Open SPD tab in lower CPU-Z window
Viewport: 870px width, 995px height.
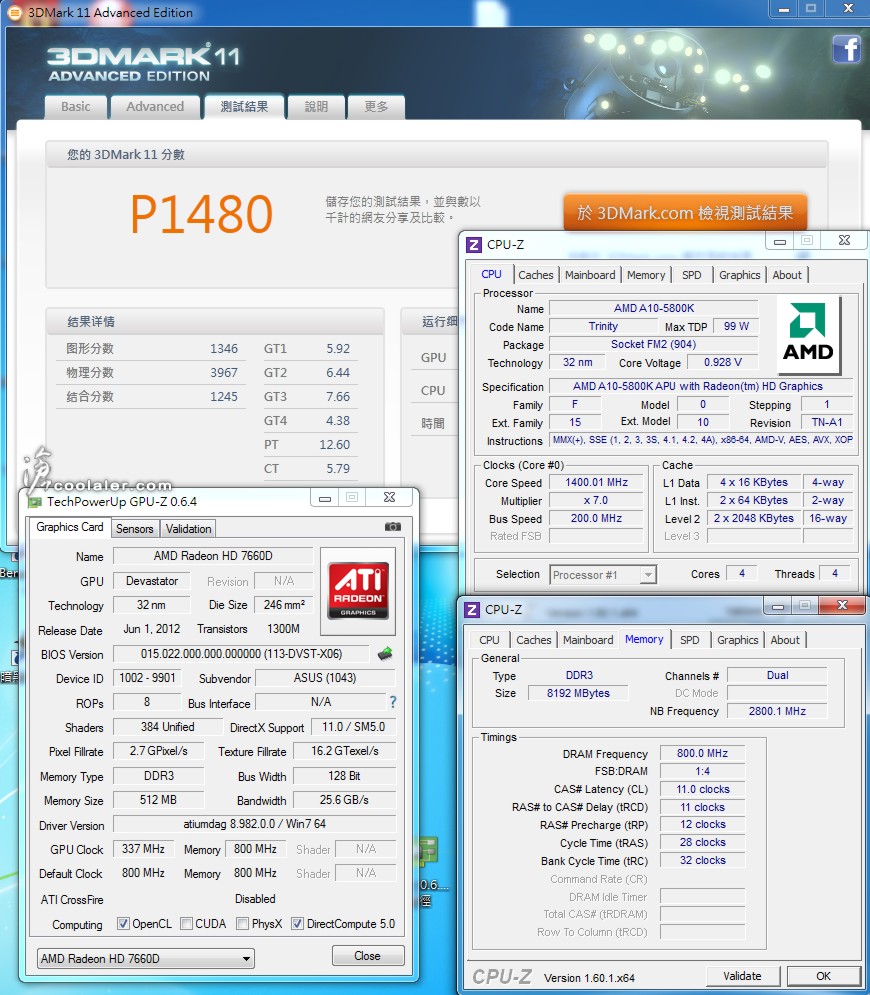click(690, 640)
